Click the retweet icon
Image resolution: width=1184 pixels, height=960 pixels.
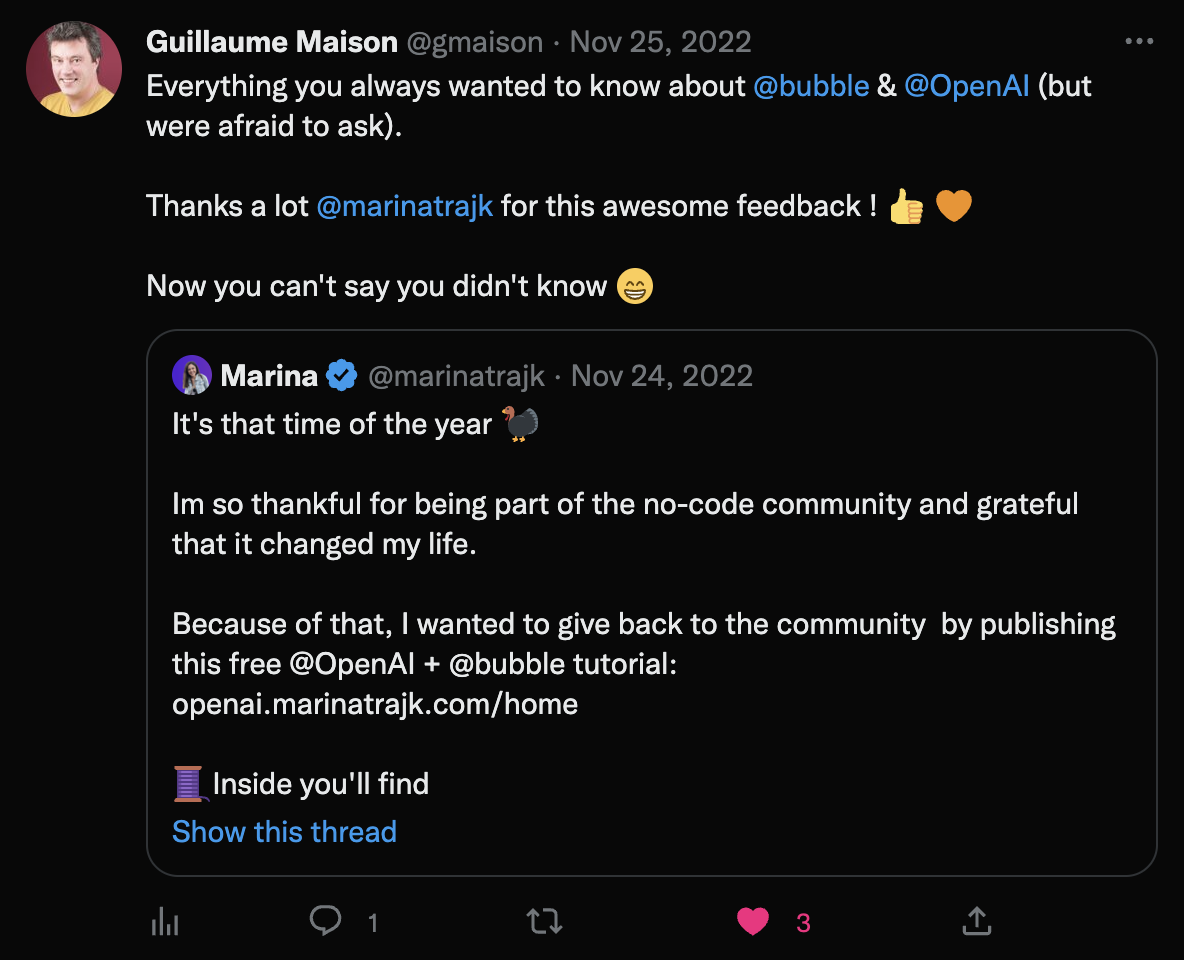[544, 920]
